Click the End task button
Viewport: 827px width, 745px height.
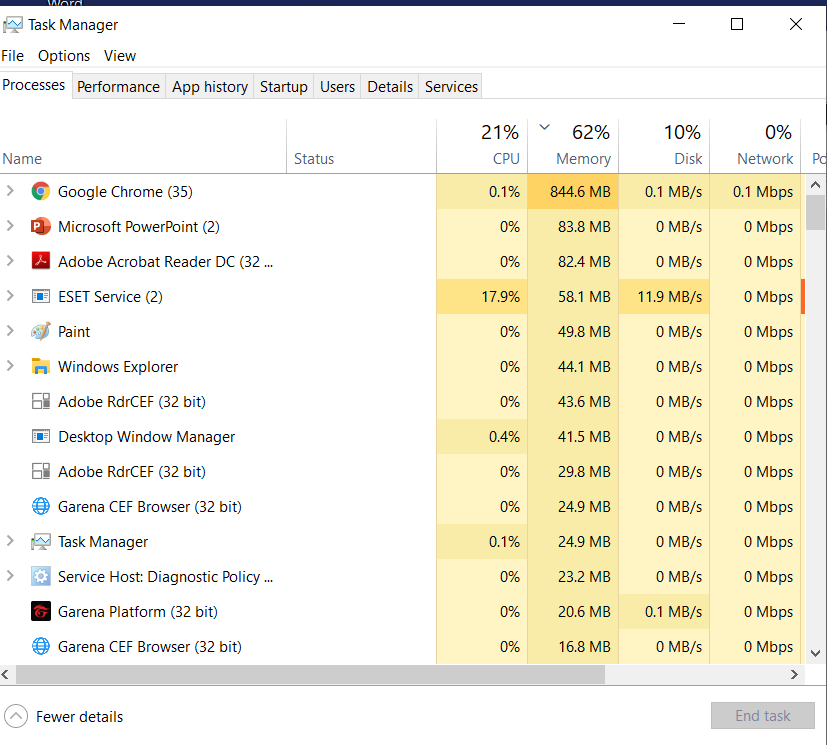[763, 715]
